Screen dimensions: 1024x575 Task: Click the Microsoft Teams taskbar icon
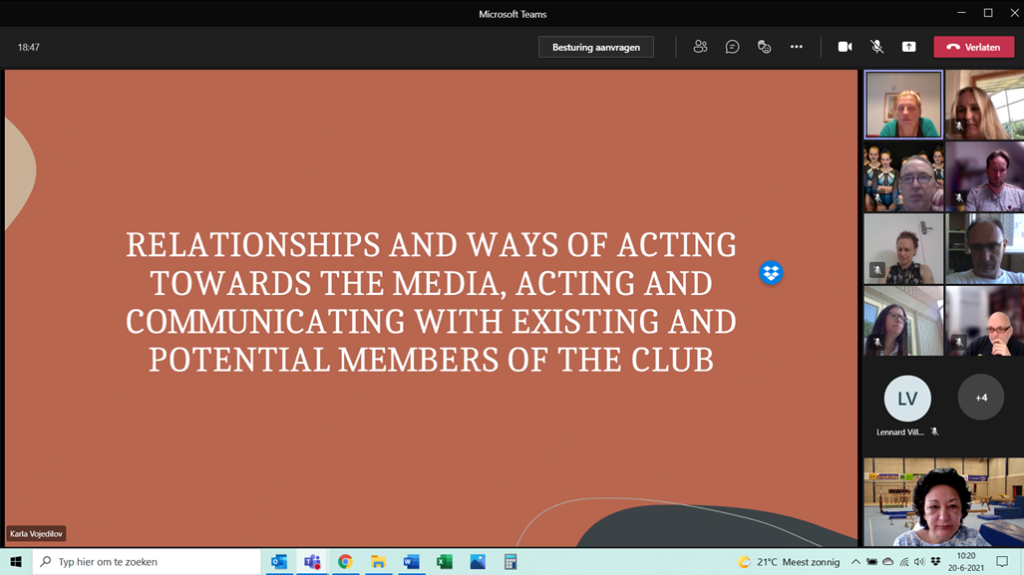(x=312, y=561)
